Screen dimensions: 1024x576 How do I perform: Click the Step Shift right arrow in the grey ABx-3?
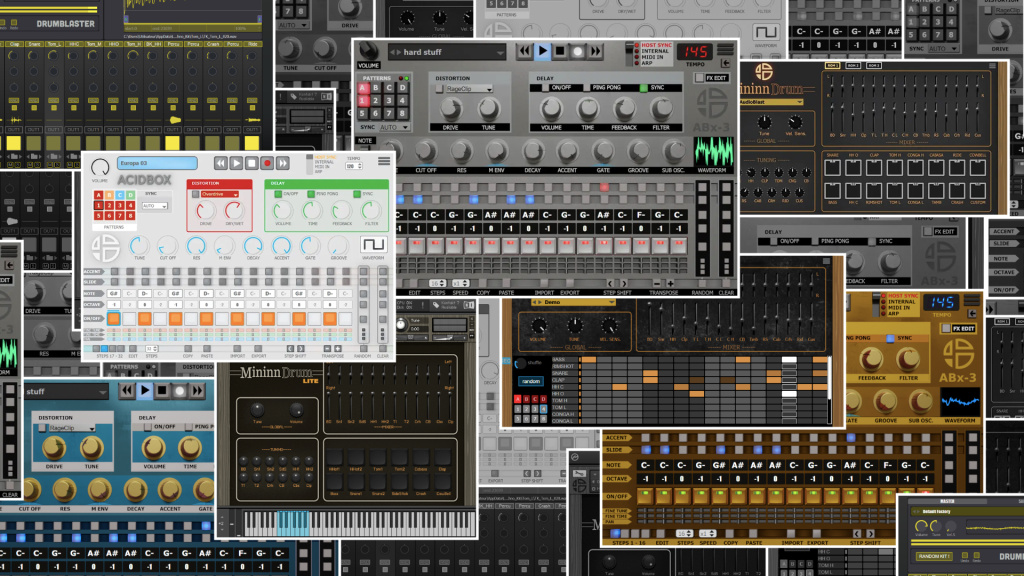(x=624, y=283)
